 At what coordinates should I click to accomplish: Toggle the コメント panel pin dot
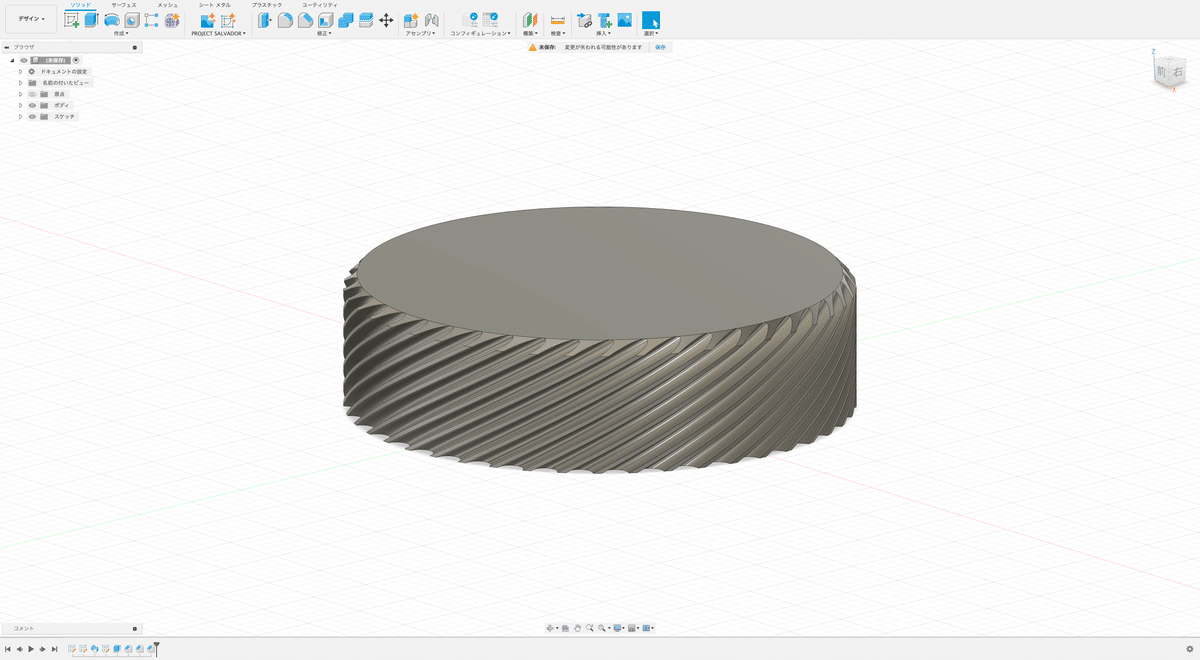tap(135, 628)
